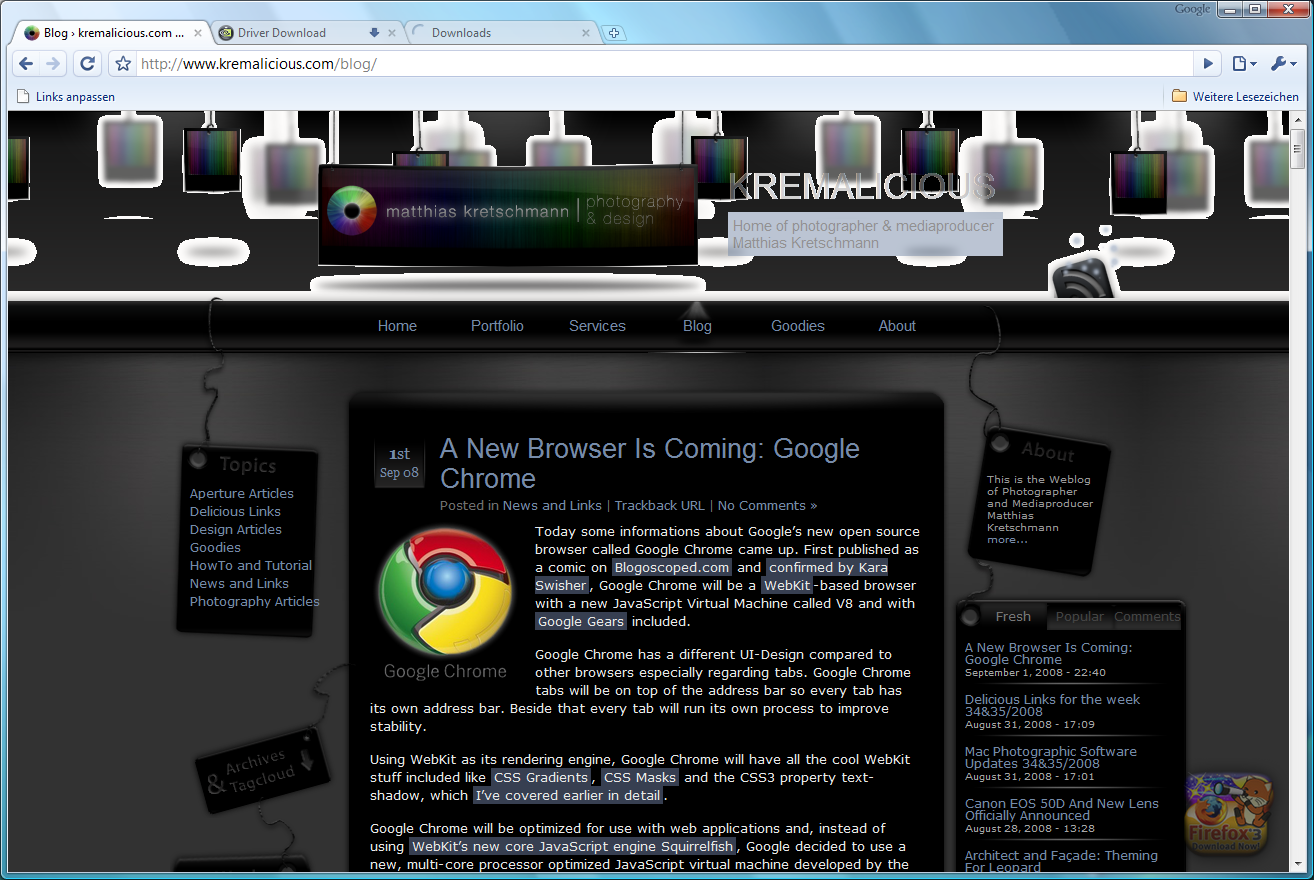This screenshot has height=880, width=1314.
Task: Close the Driver Download tab
Action: pyautogui.click(x=392, y=33)
